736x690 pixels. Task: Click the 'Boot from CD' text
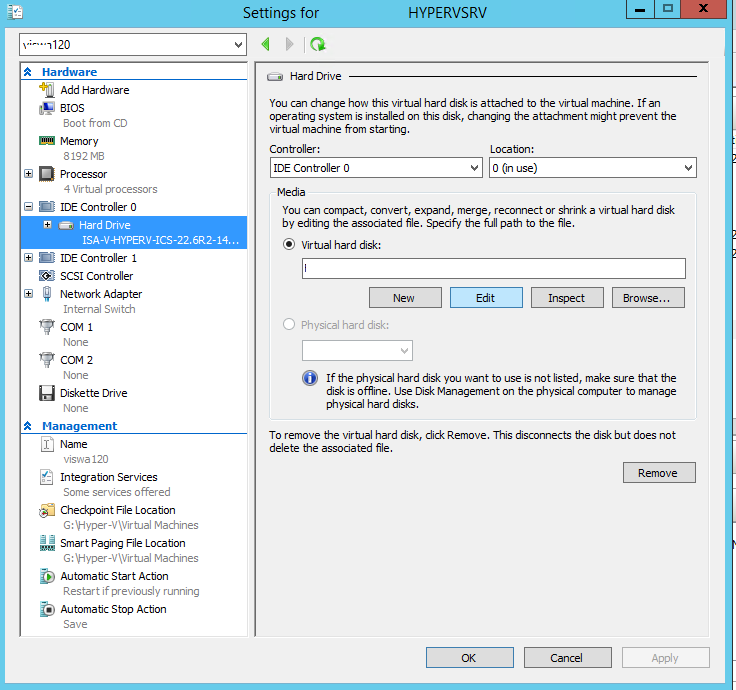tap(95, 123)
